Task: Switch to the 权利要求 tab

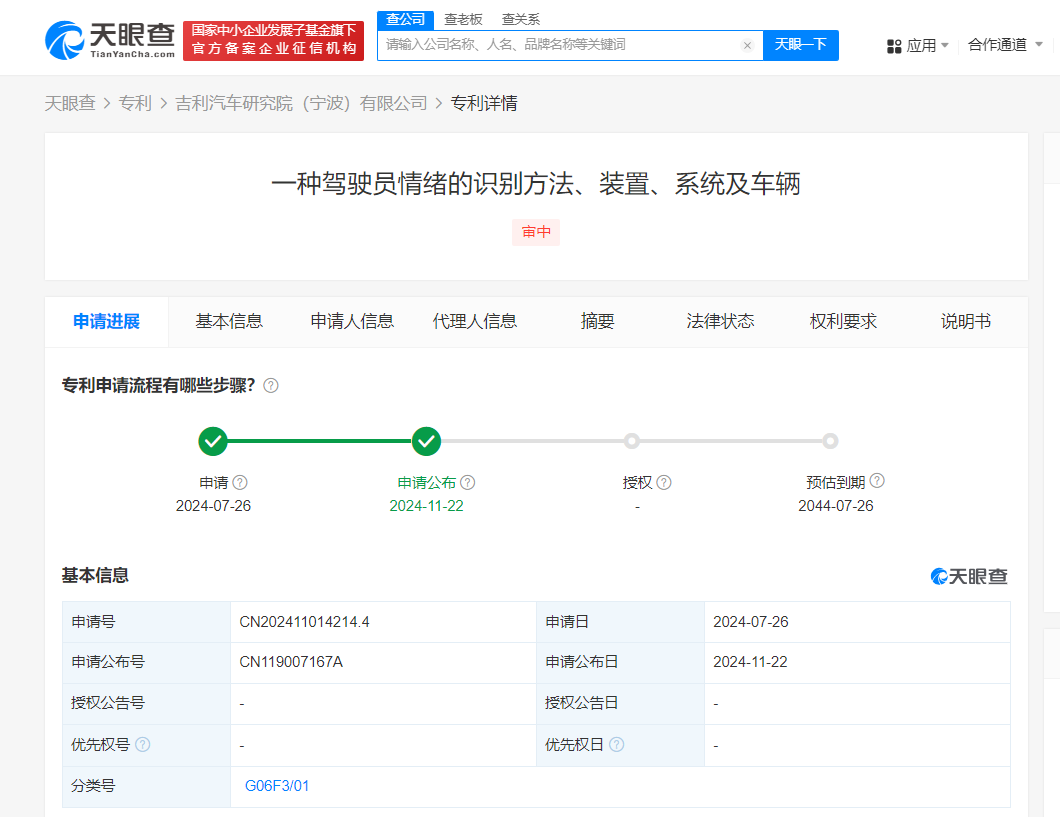Action: tap(843, 321)
